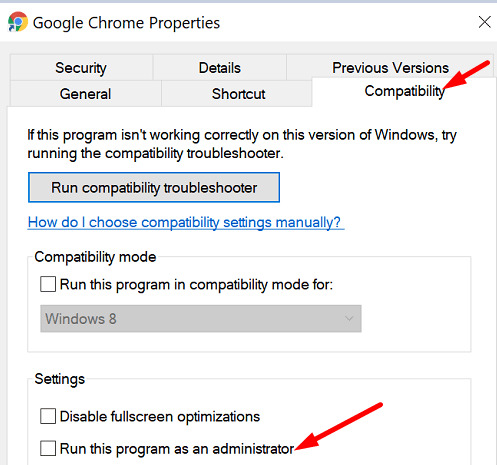Open the Windows 8 compatibility dropdown
Screen dimensions: 497x465
[x=201, y=319]
